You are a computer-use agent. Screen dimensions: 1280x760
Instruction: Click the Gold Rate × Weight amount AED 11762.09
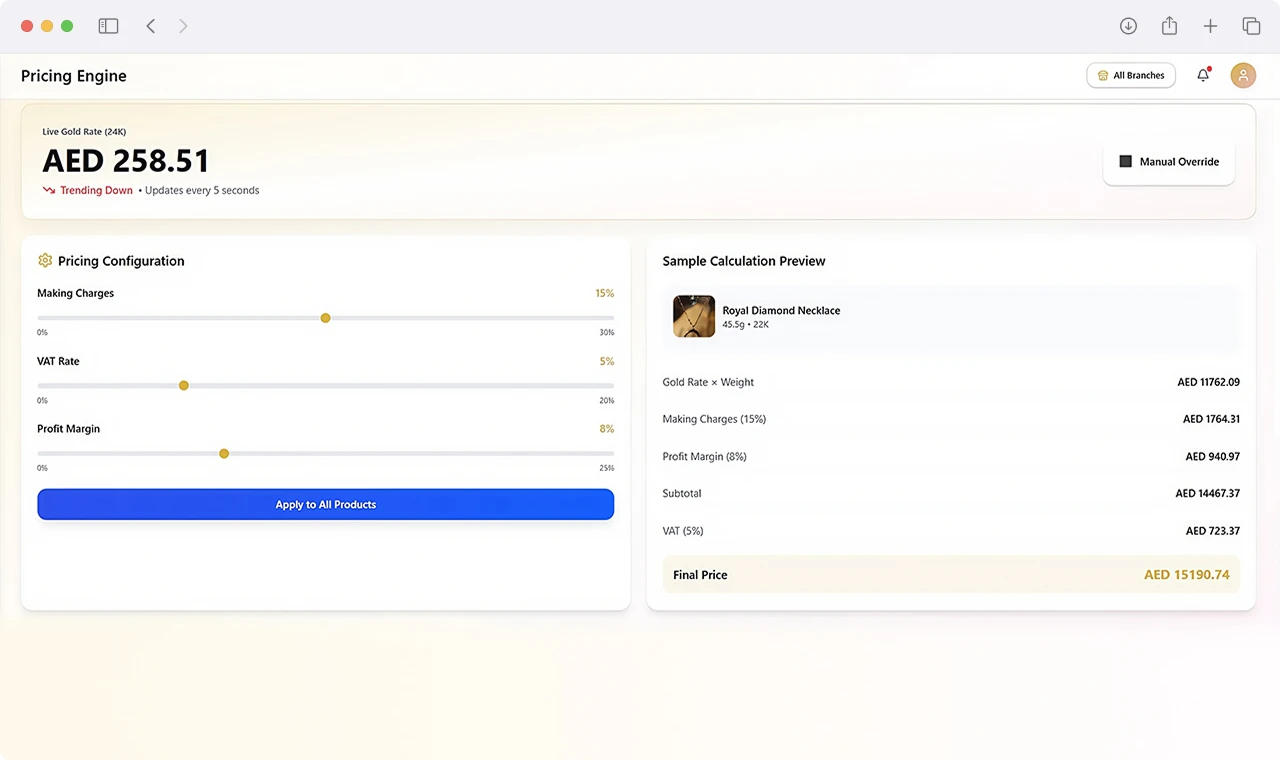(1208, 382)
